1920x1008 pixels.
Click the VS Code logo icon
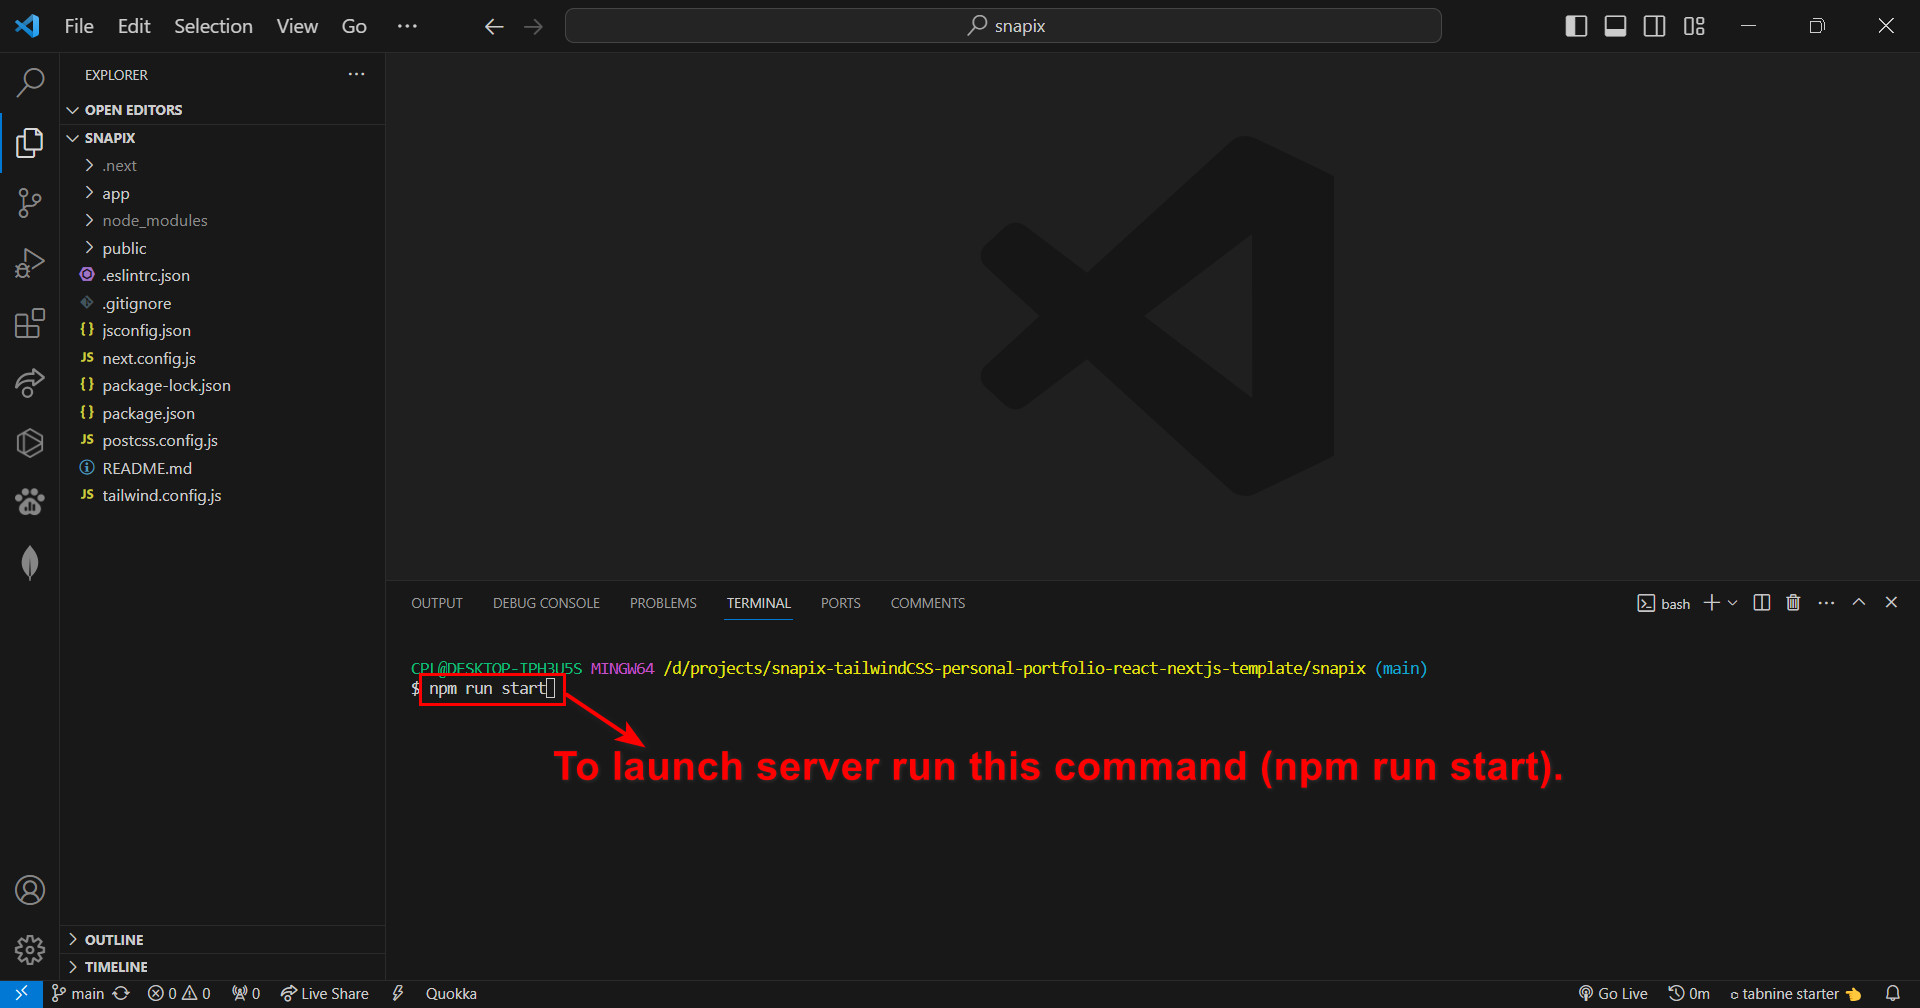tap(27, 26)
